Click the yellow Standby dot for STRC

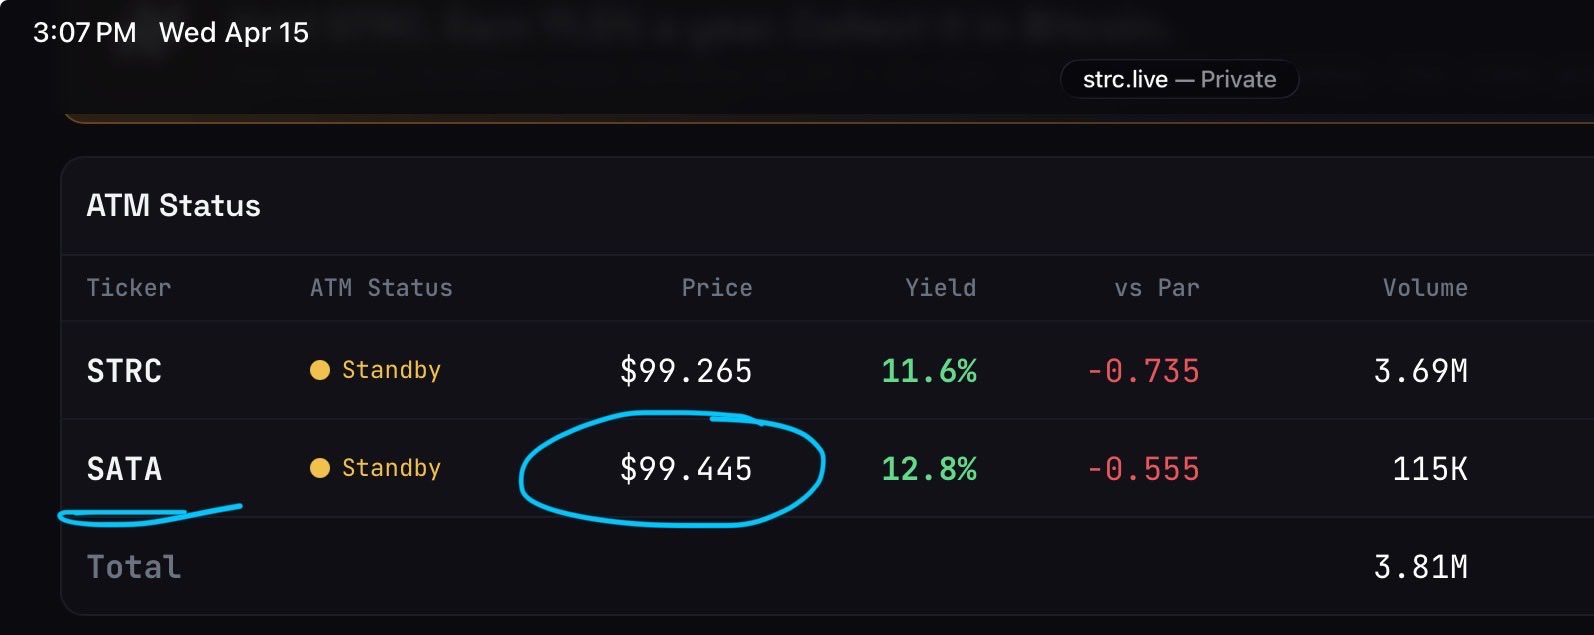tap(320, 370)
